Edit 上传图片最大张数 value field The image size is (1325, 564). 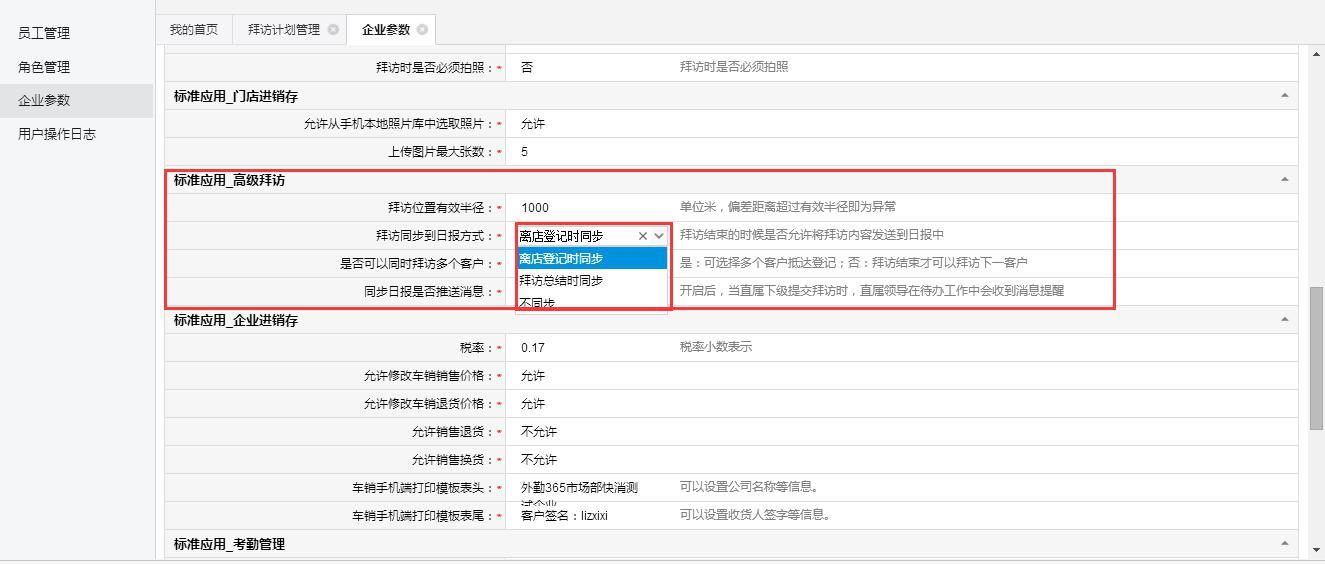[590, 152]
